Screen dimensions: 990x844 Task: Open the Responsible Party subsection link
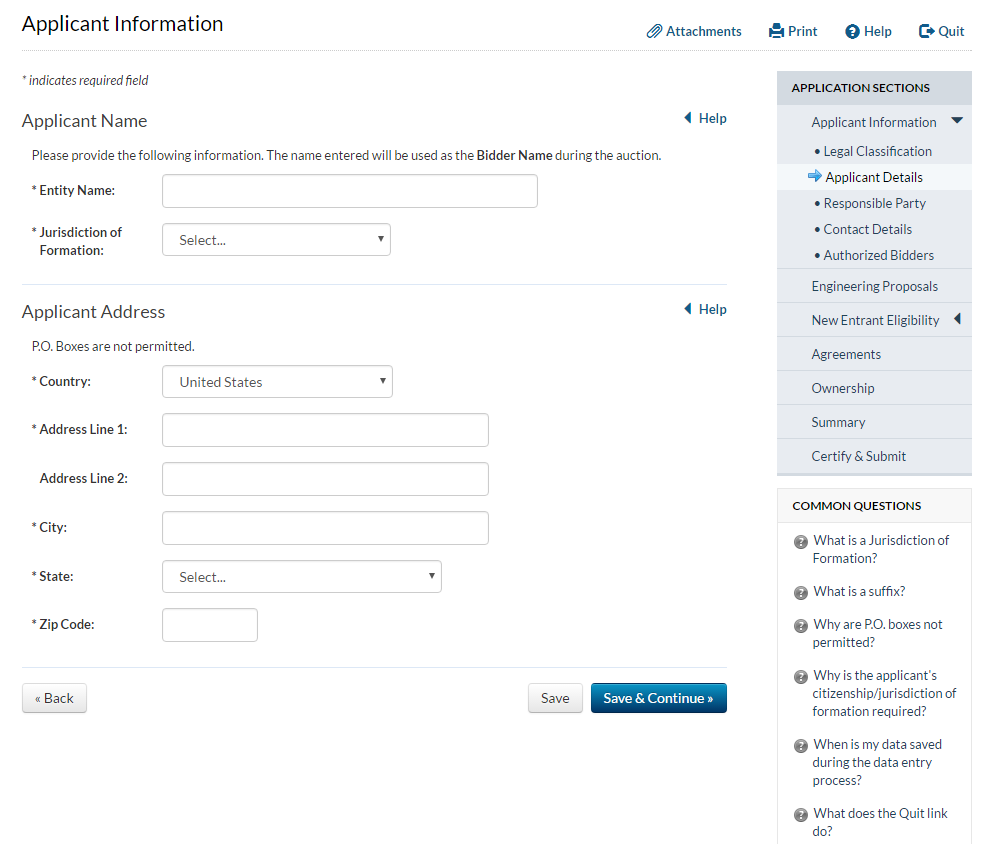[x=874, y=203]
